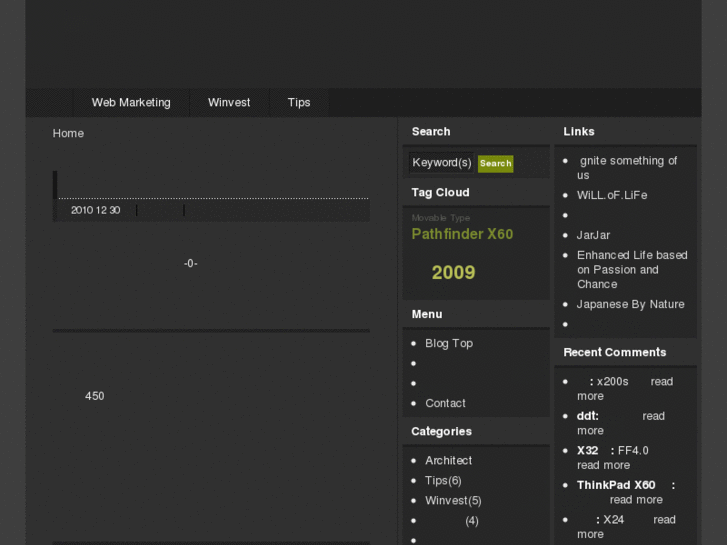Visit the WiLL.oF.LiFe link
The height and width of the screenshot is (545, 727).
[611, 195]
